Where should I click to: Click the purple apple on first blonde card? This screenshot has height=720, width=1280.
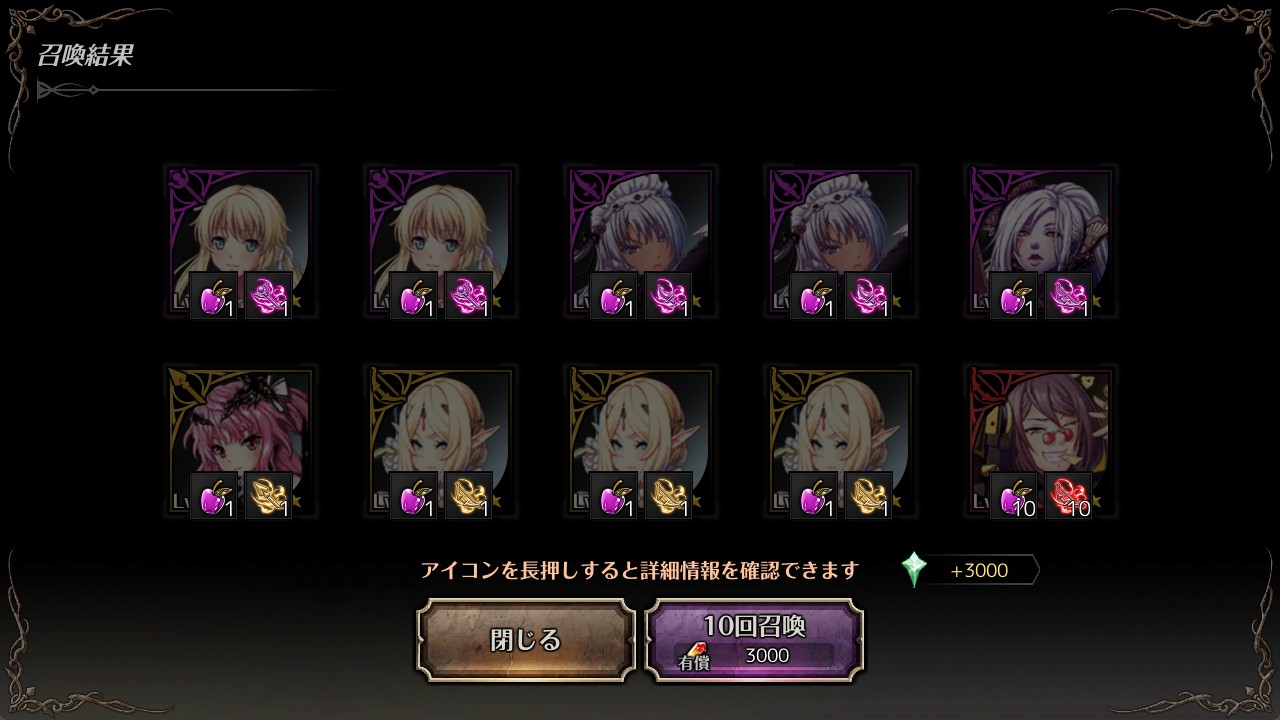[214, 296]
